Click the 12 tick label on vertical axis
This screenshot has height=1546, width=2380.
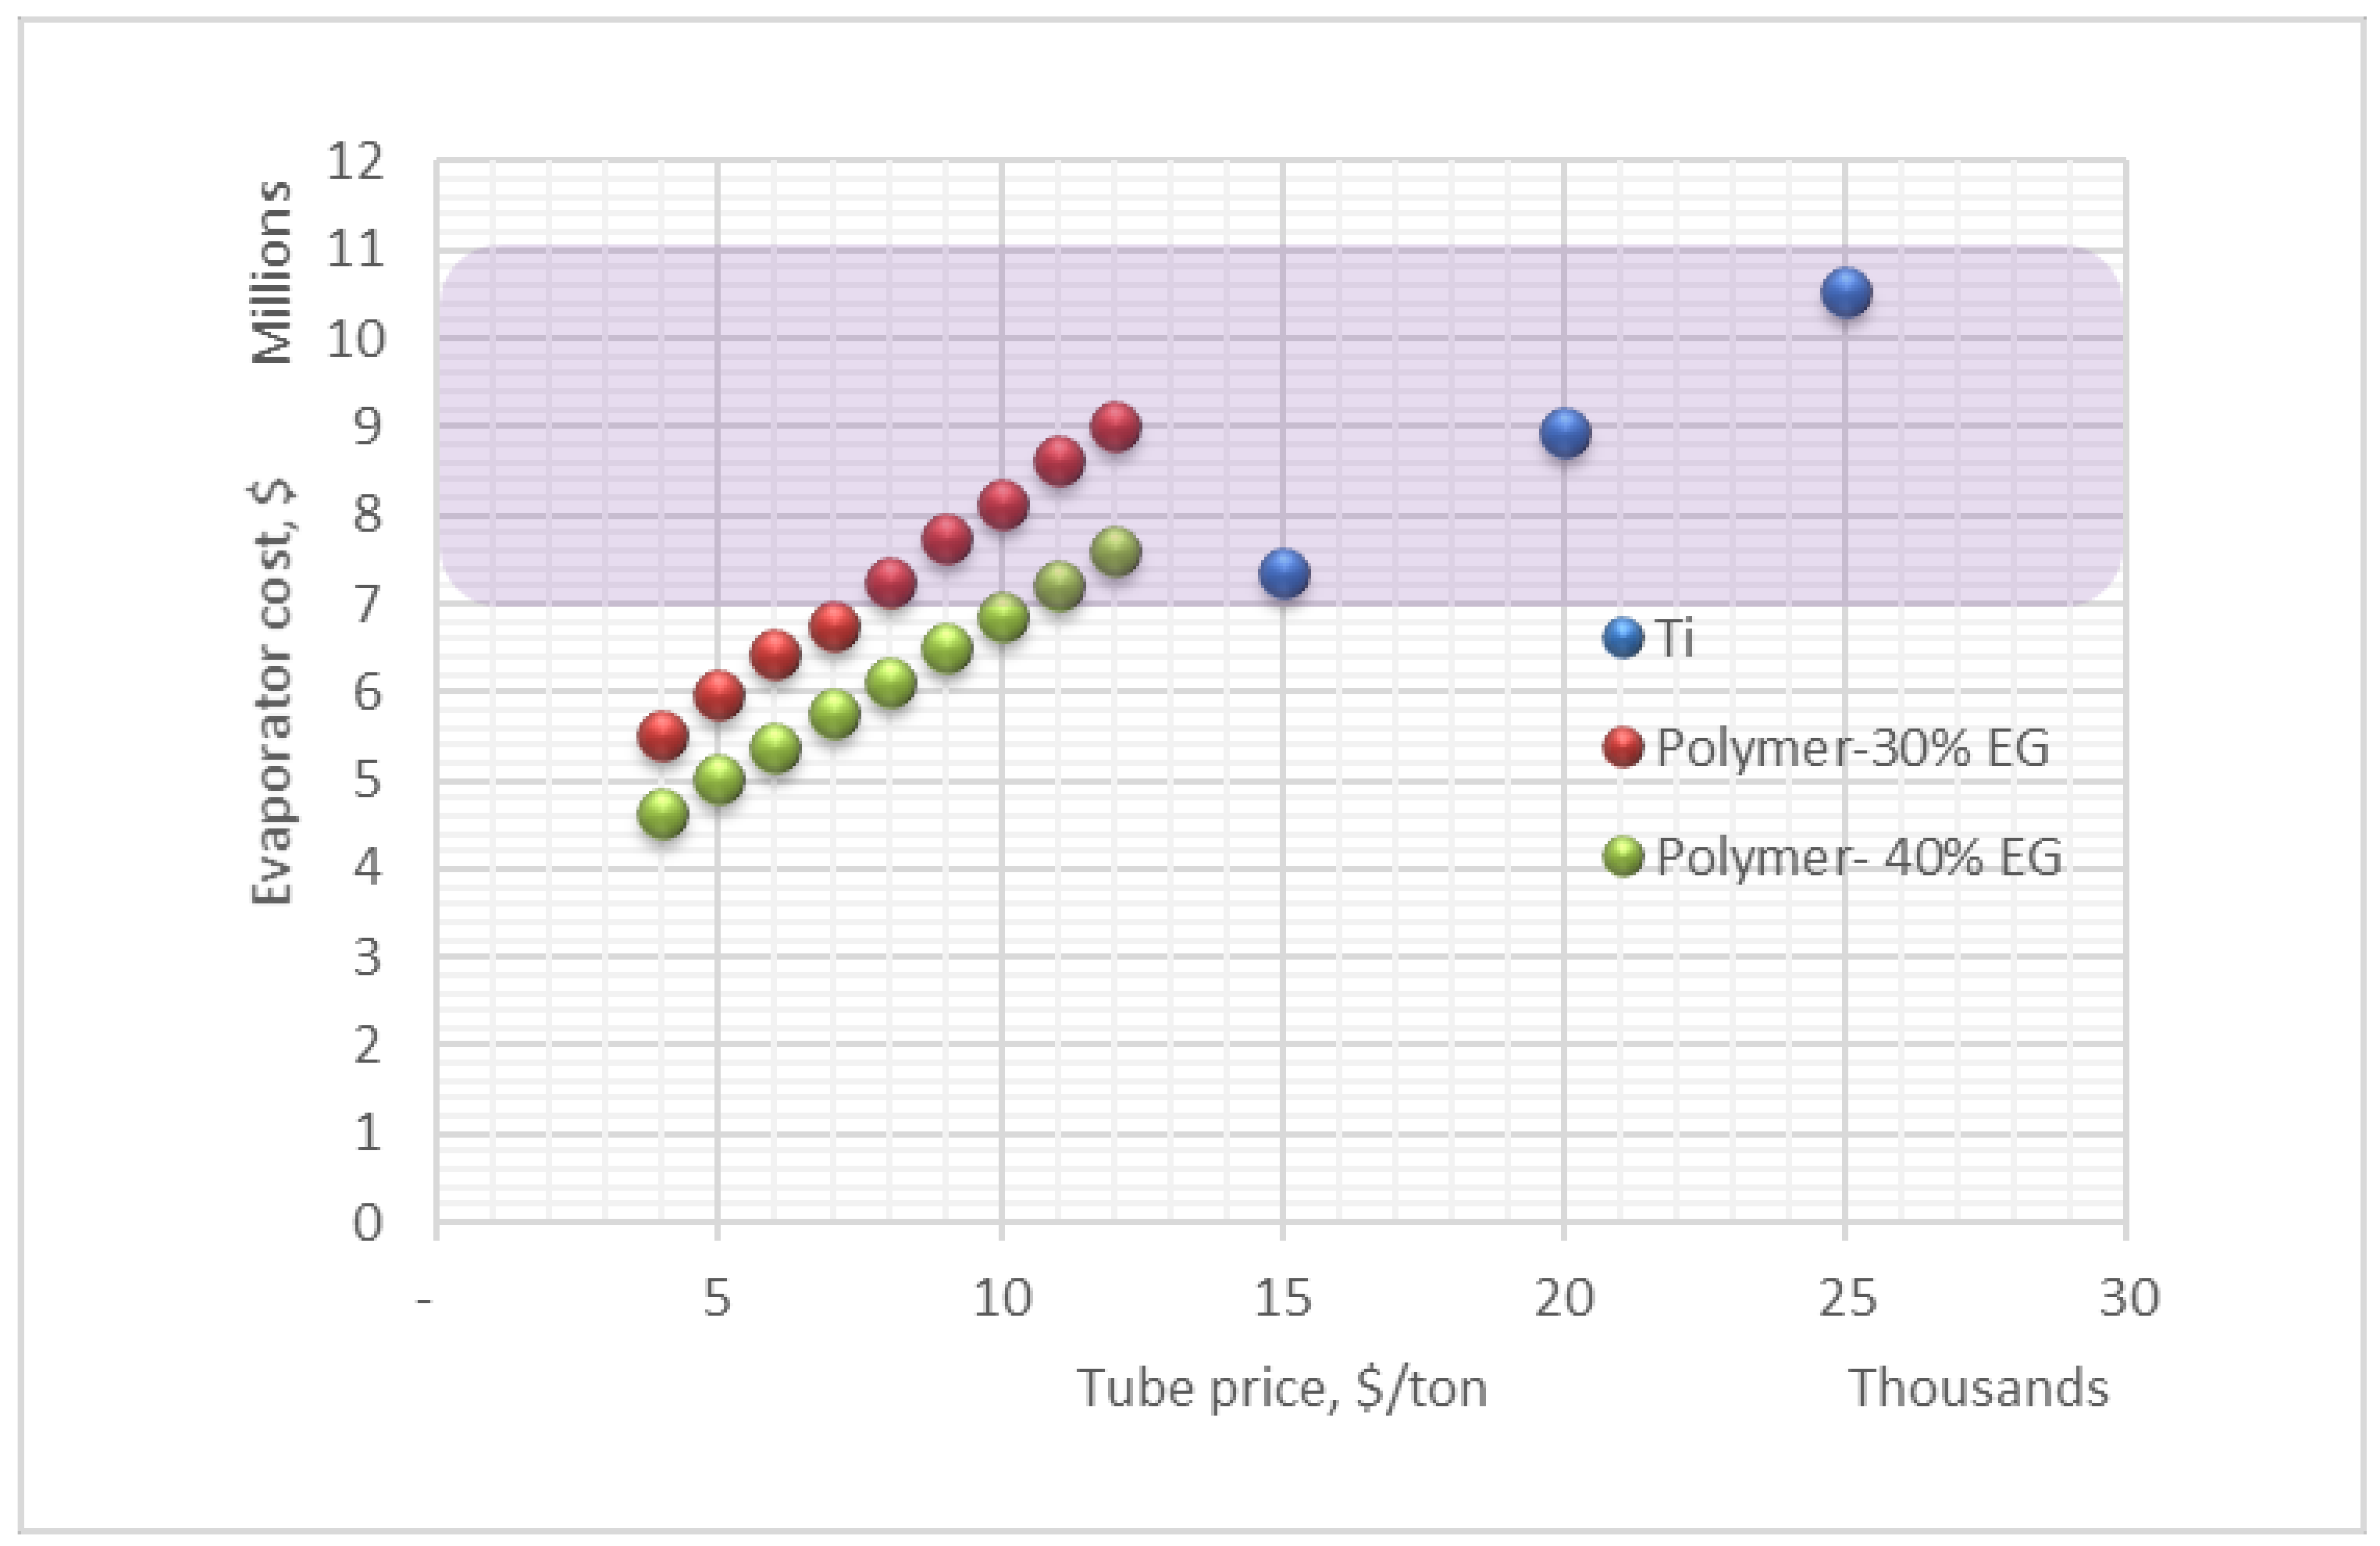pyautogui.click(x=356, y=161)
